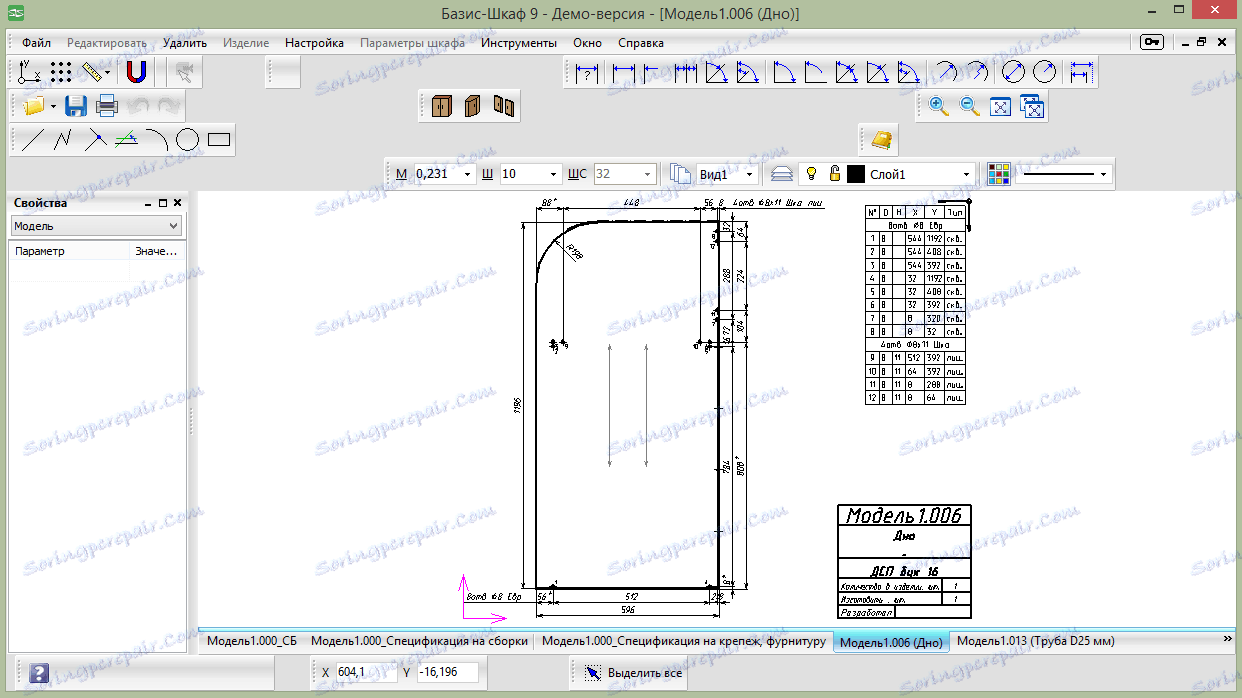The width and height of the screenshot is (1242, 698).
Task: Open the multicolor palette grid
Action: tap(998, 174)
